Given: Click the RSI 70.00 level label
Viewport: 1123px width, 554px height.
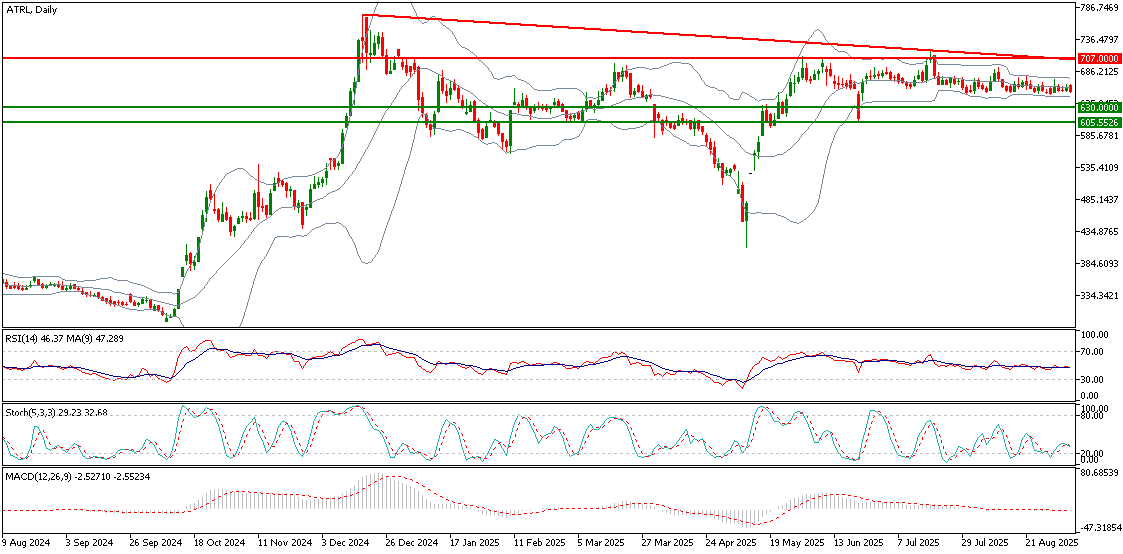Looking at the screenshot, I should [1093, 352].
